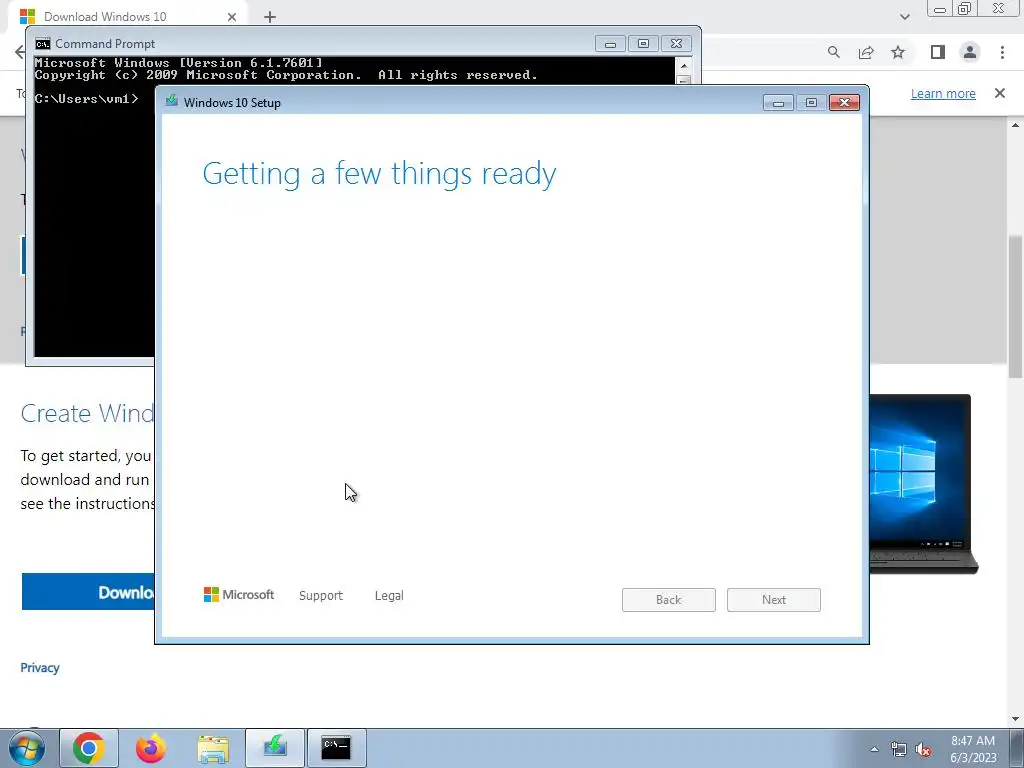This screenshot has width=1024, height=768.
Task: Minimize the Chrome window
Action: pyautogui.click(x=940, y=8)
